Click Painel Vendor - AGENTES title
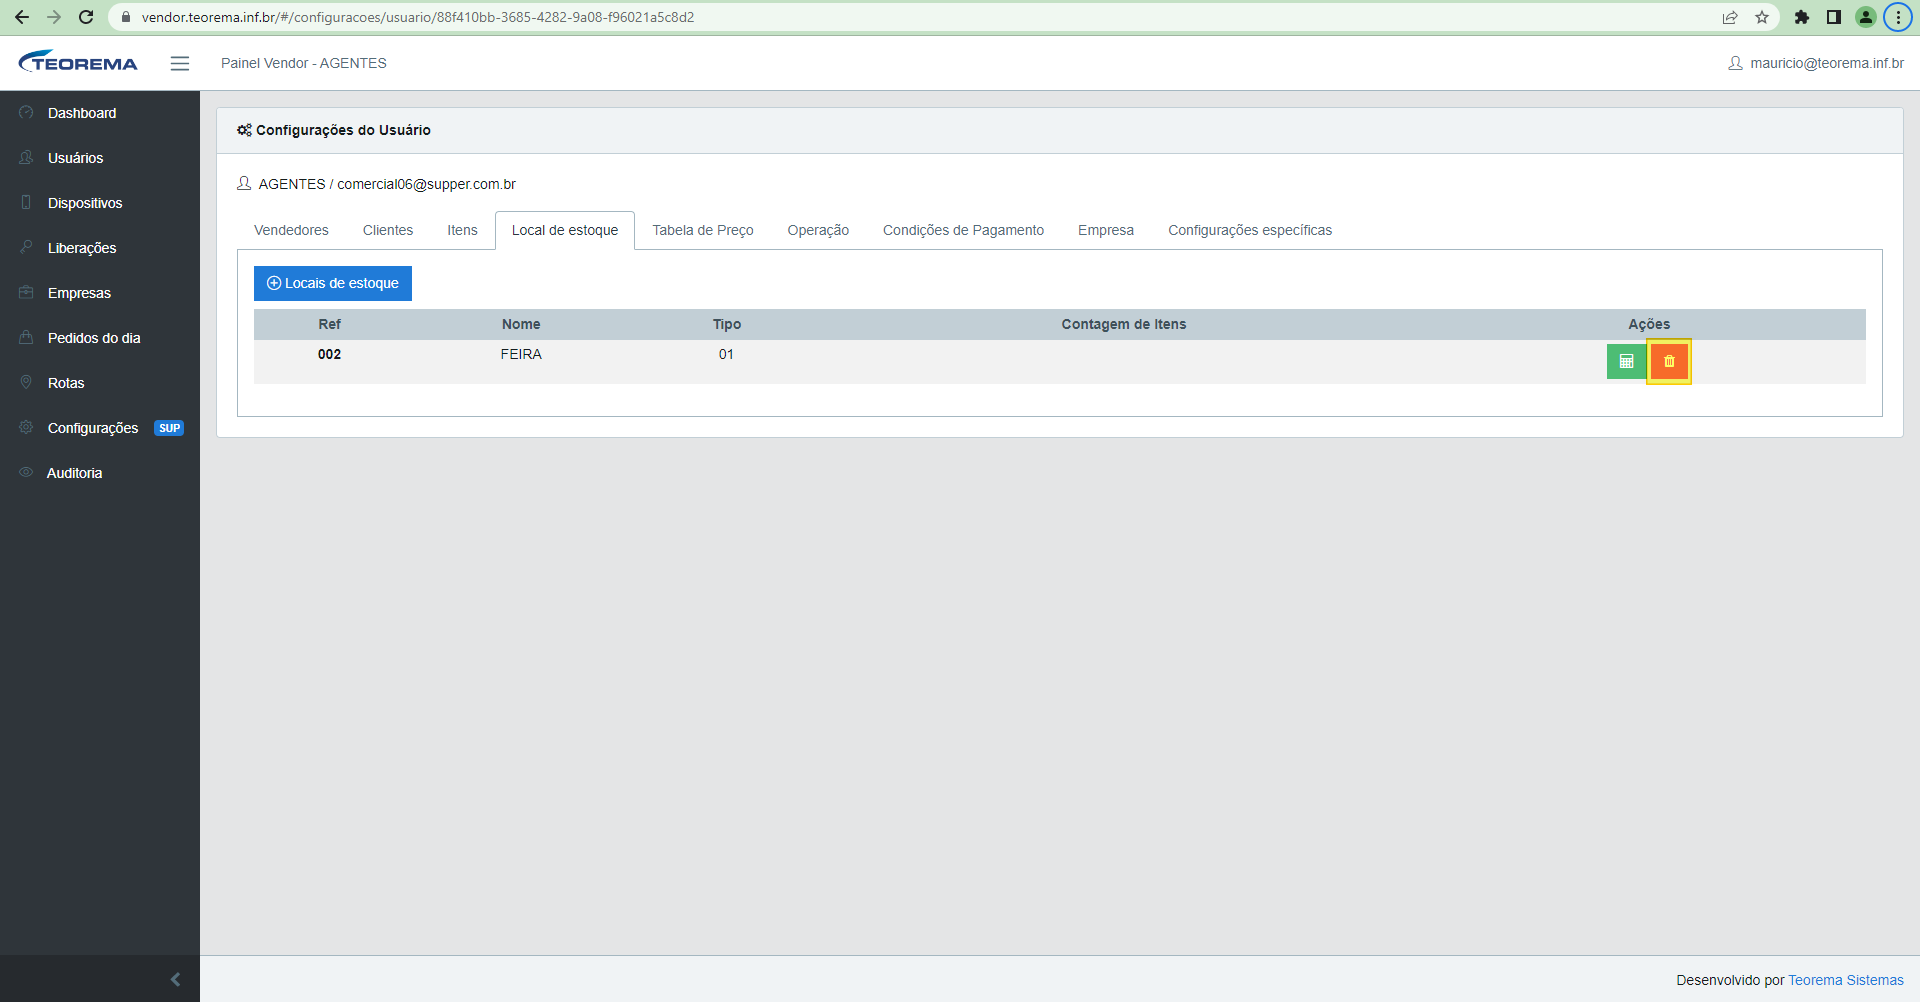This screenshot has height=1002, width=1920. (304, 63)
